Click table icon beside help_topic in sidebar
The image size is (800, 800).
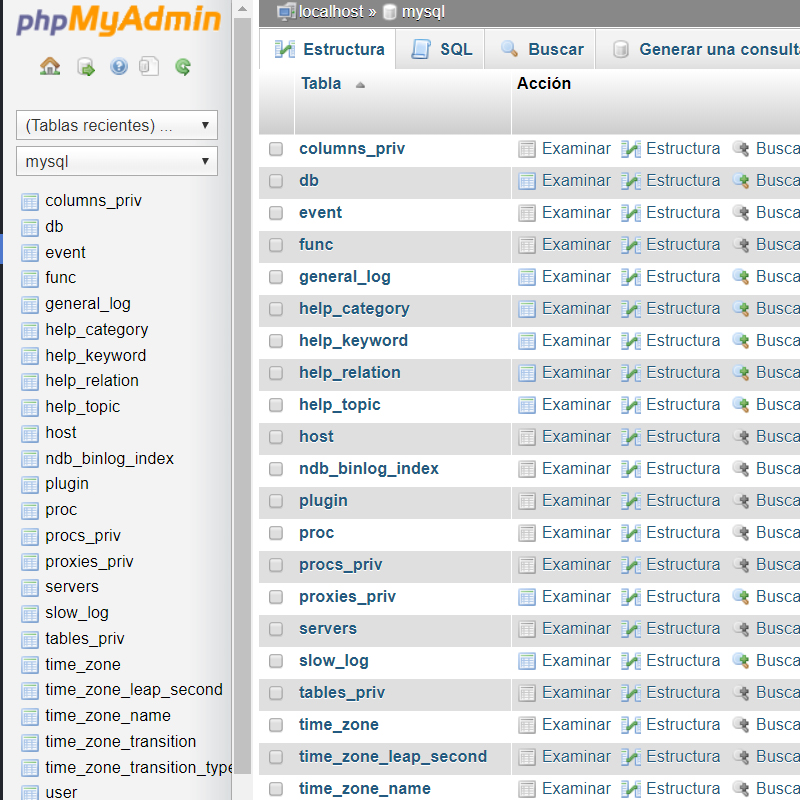click(x=30, y=407)
